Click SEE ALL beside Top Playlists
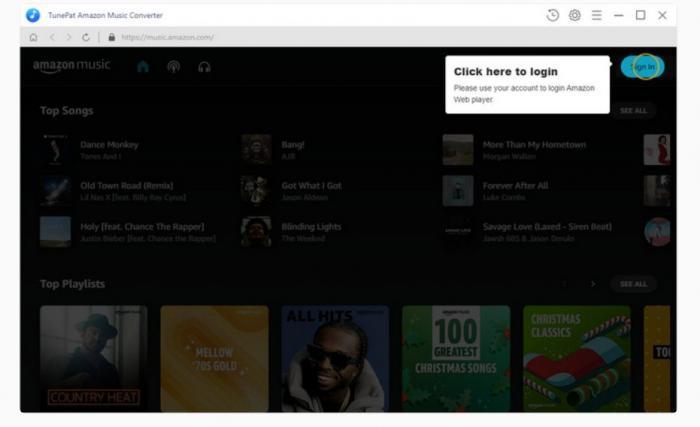This screenshot has height=427, width=700. click(x=633, y=284)
